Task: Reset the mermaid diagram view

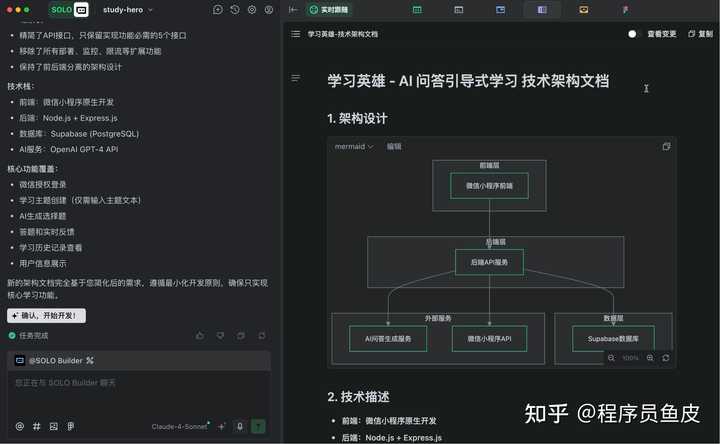Action: (666, 358)
